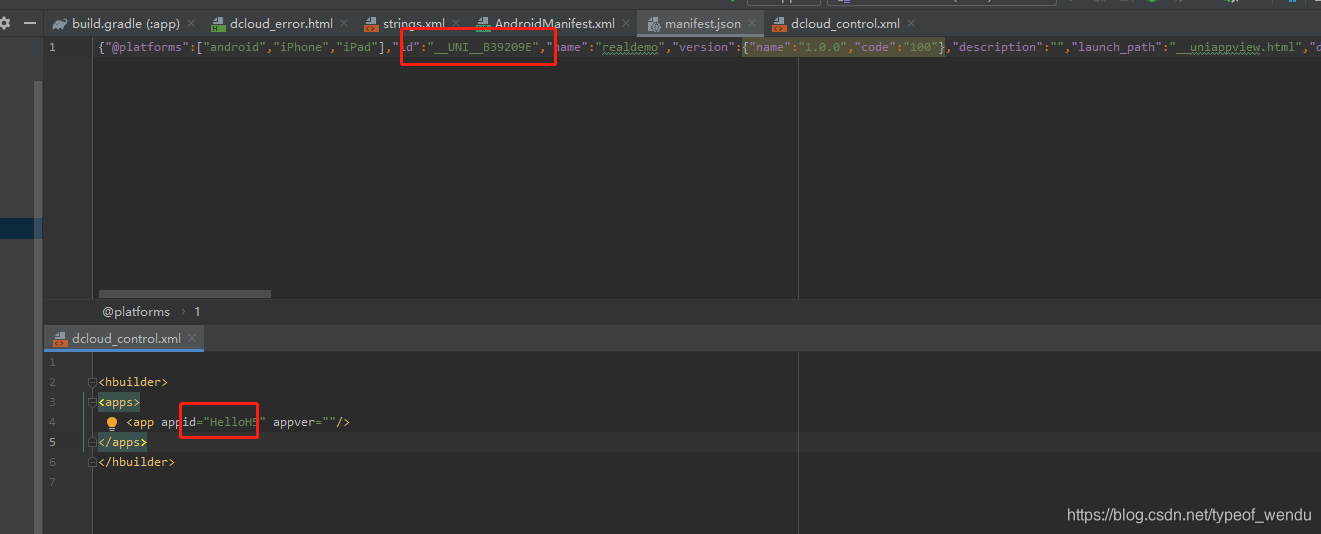Click fold marker at </apps> closing tag
This screenshot has height=534, width=1321.
(x=91, y=442)
